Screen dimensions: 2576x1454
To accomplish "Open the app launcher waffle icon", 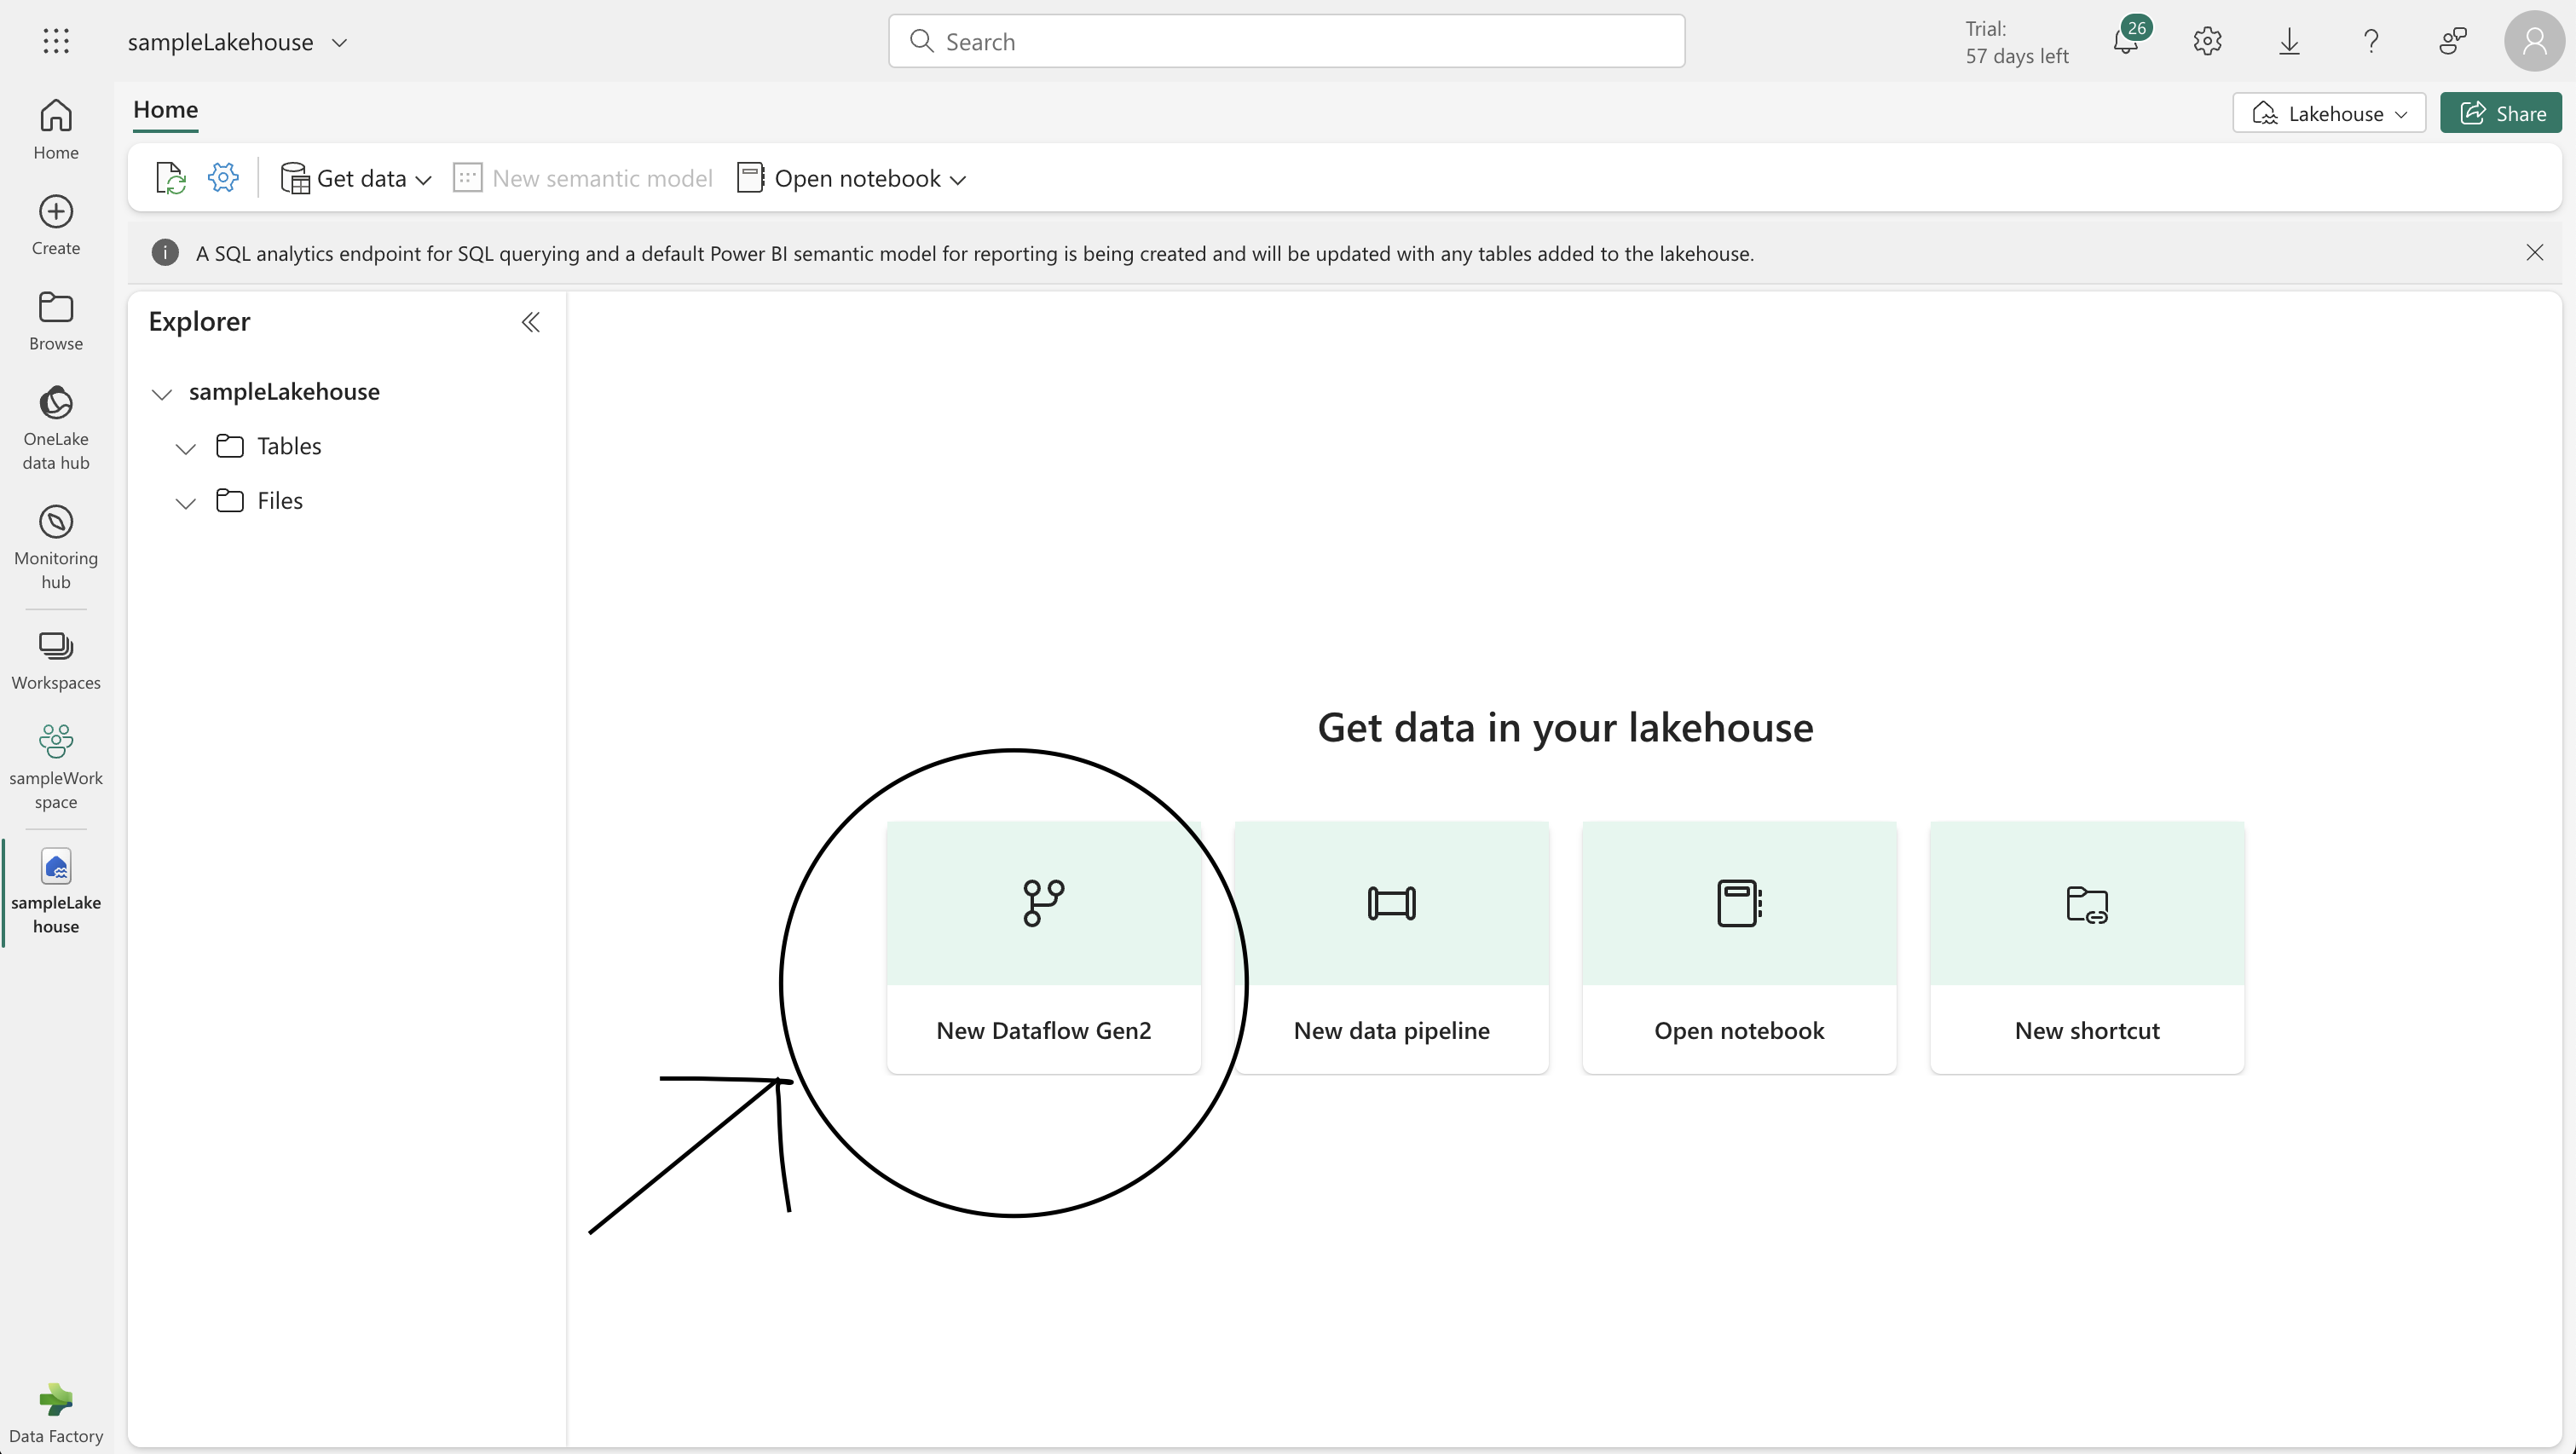I will click(56, 41).
